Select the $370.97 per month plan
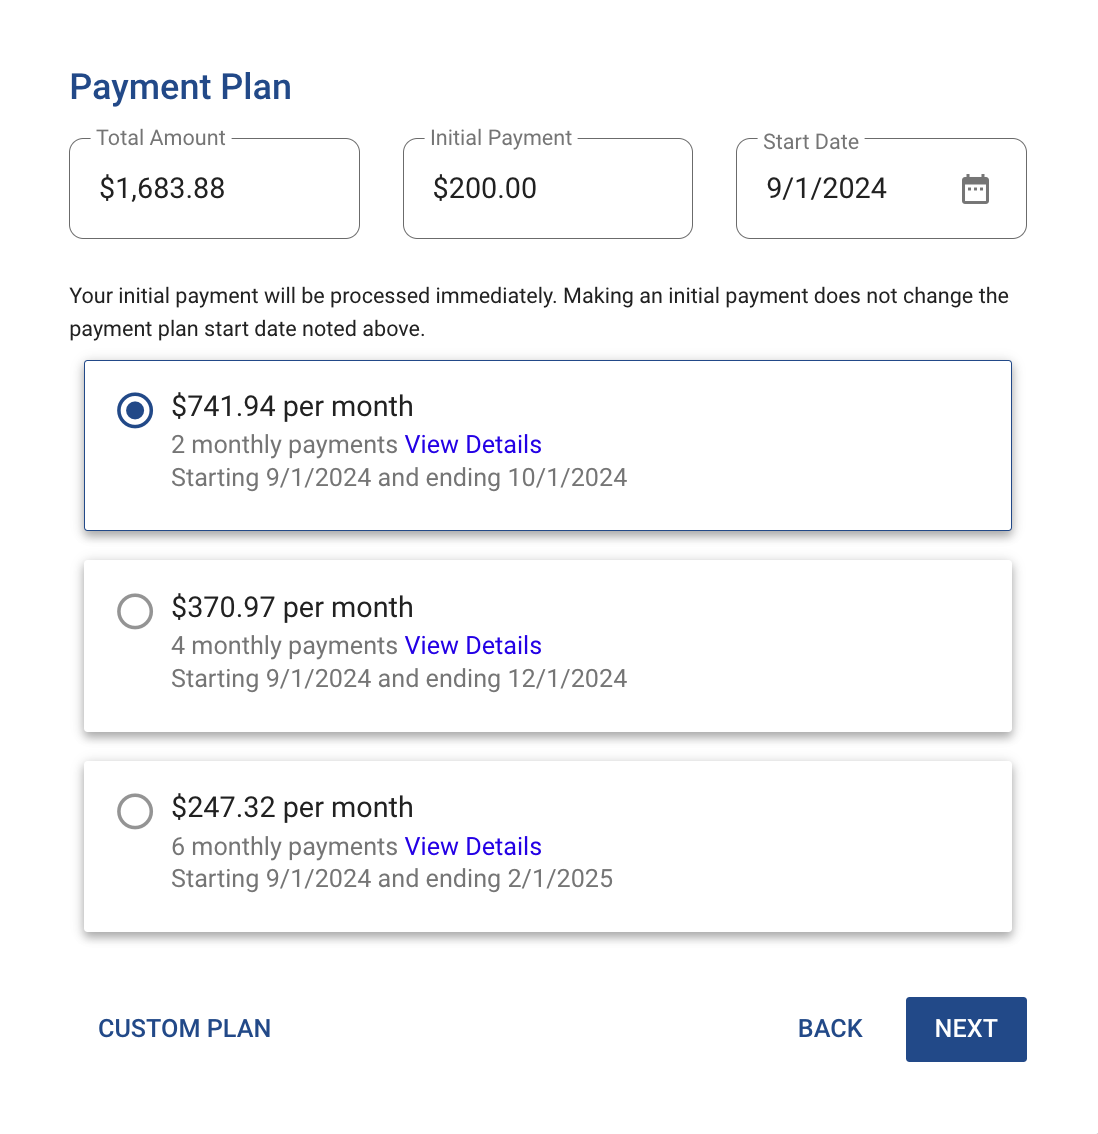Screen dimensions: 1098x1134 click(x=135, y=611)
